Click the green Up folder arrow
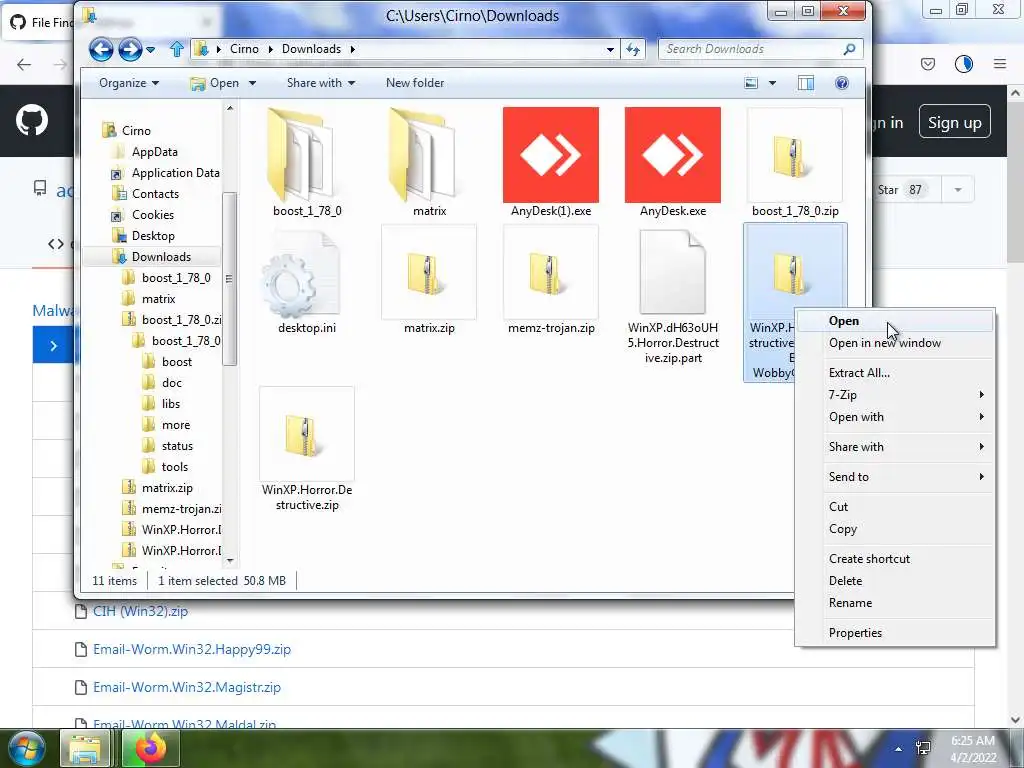The image size is (1024, 768). (x=176, y=49)
